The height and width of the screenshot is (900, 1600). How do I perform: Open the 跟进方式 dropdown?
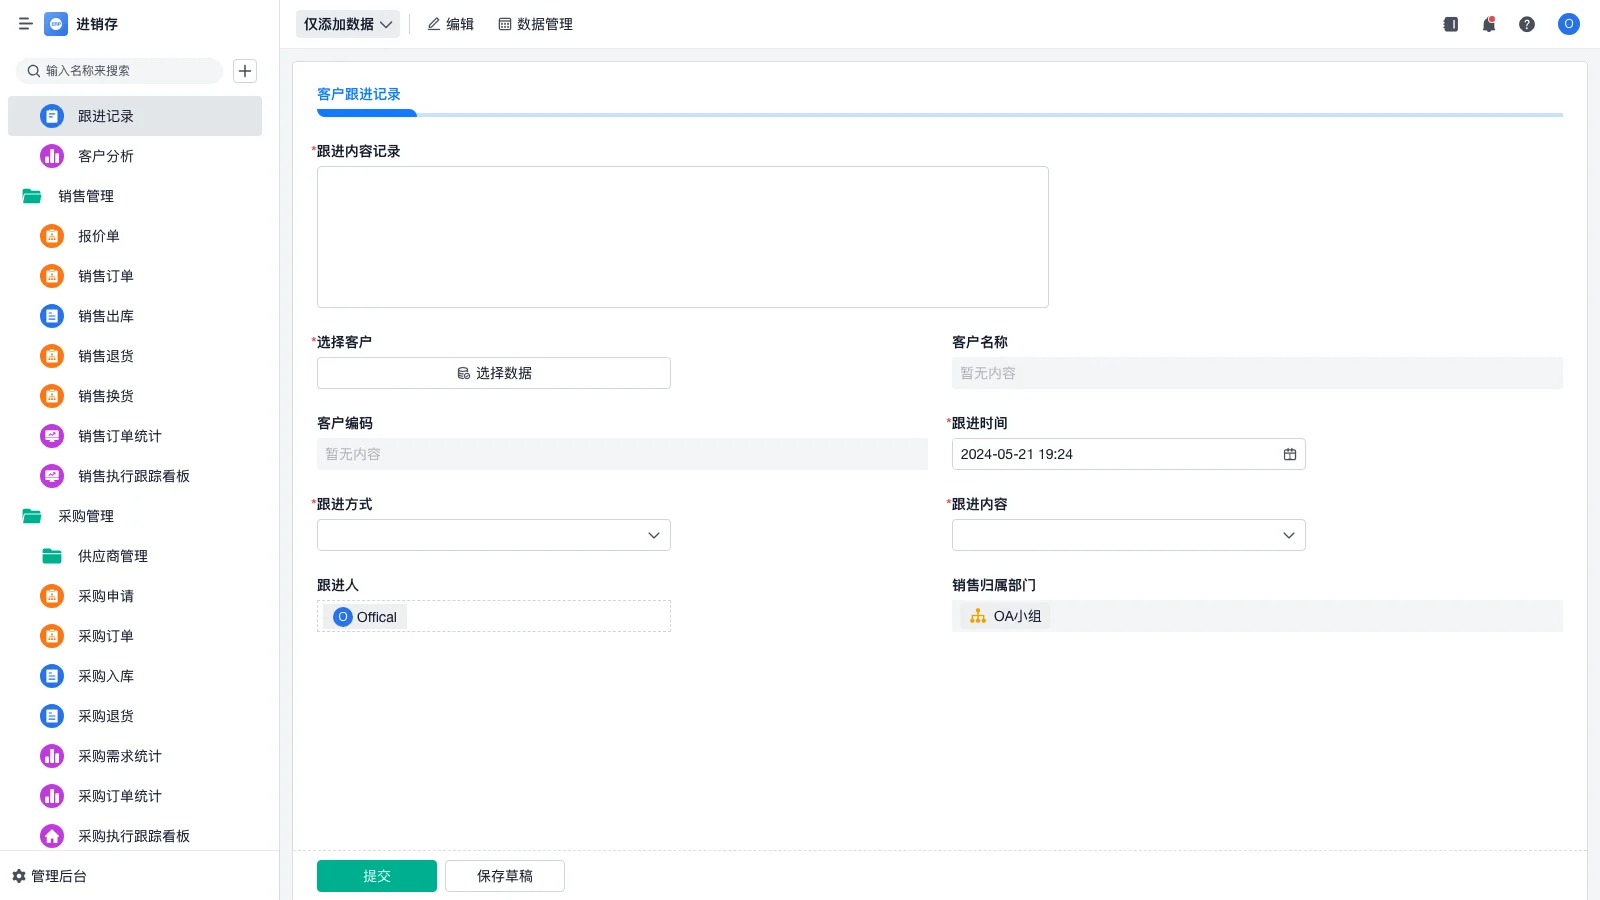[494, 535]
